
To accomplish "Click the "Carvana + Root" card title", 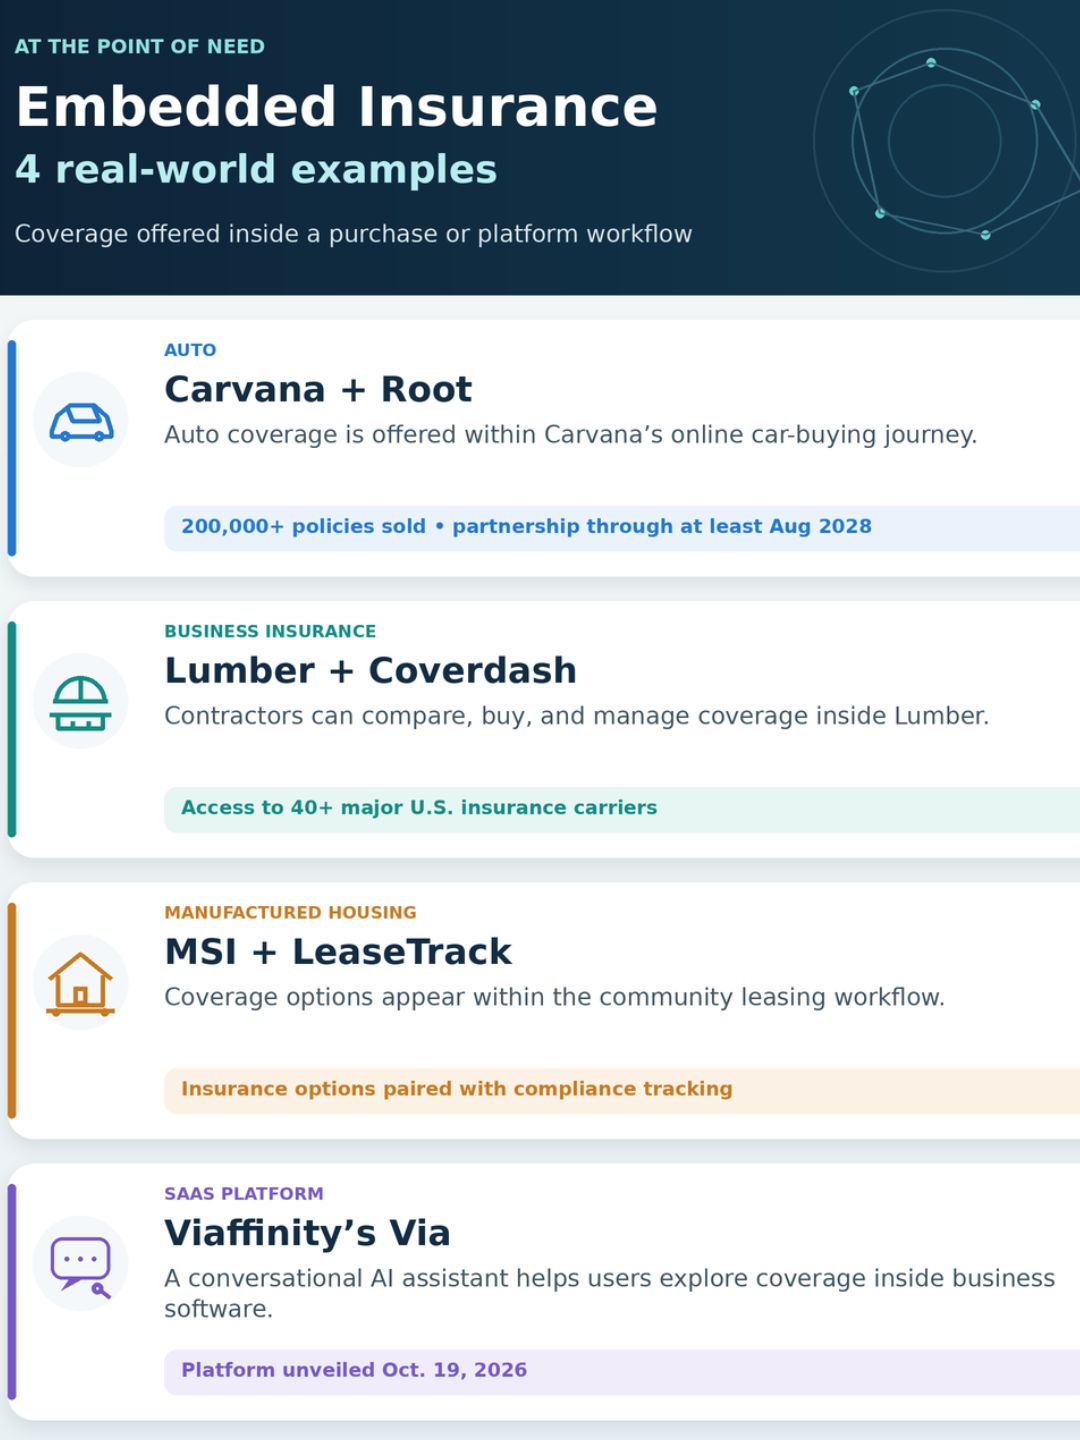I will (x=318, y=389).
